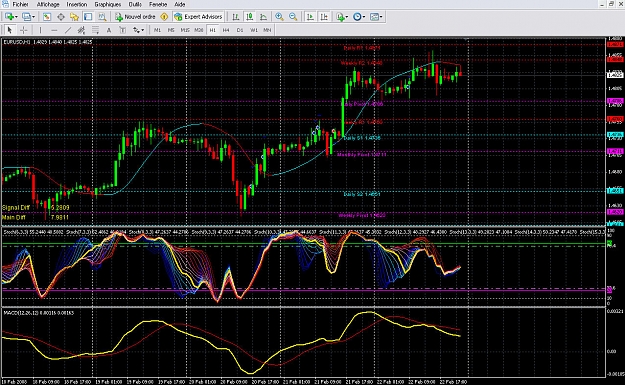The width and height of the screenshot is (625, 385).
Task: Select the H4 timeframe button
Action: (226, 30)
